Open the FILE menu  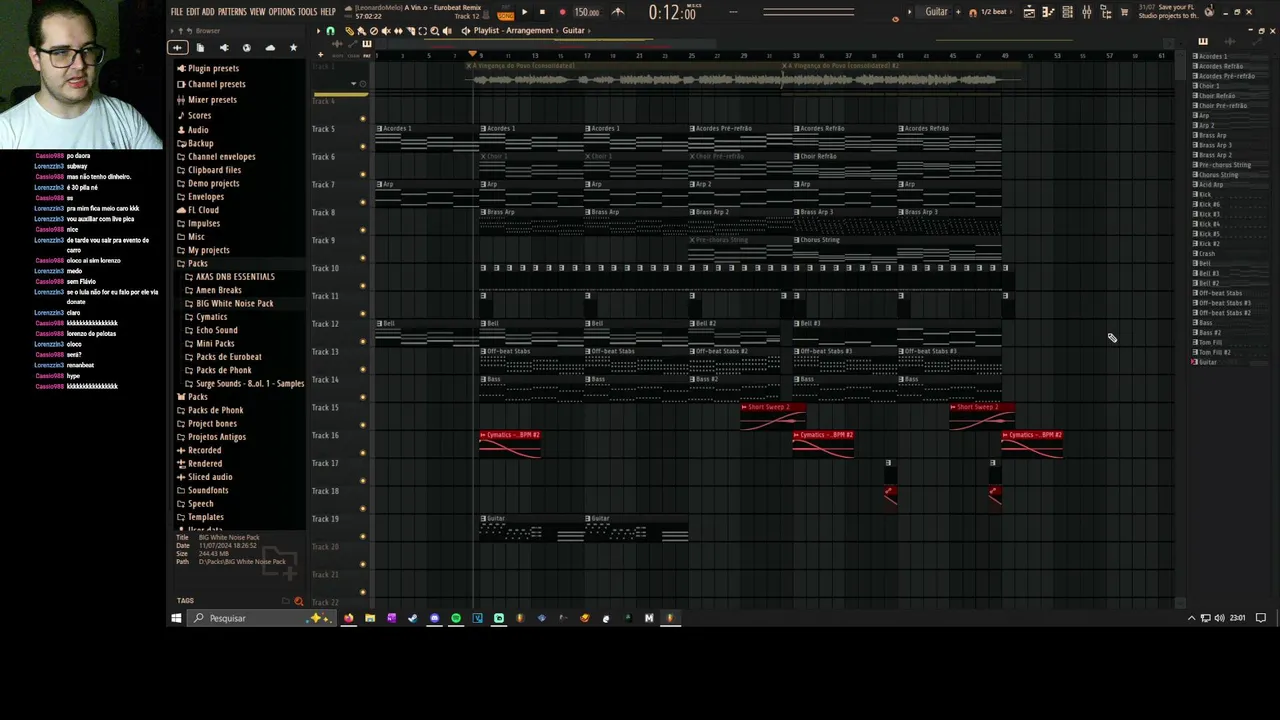point(177,12)
